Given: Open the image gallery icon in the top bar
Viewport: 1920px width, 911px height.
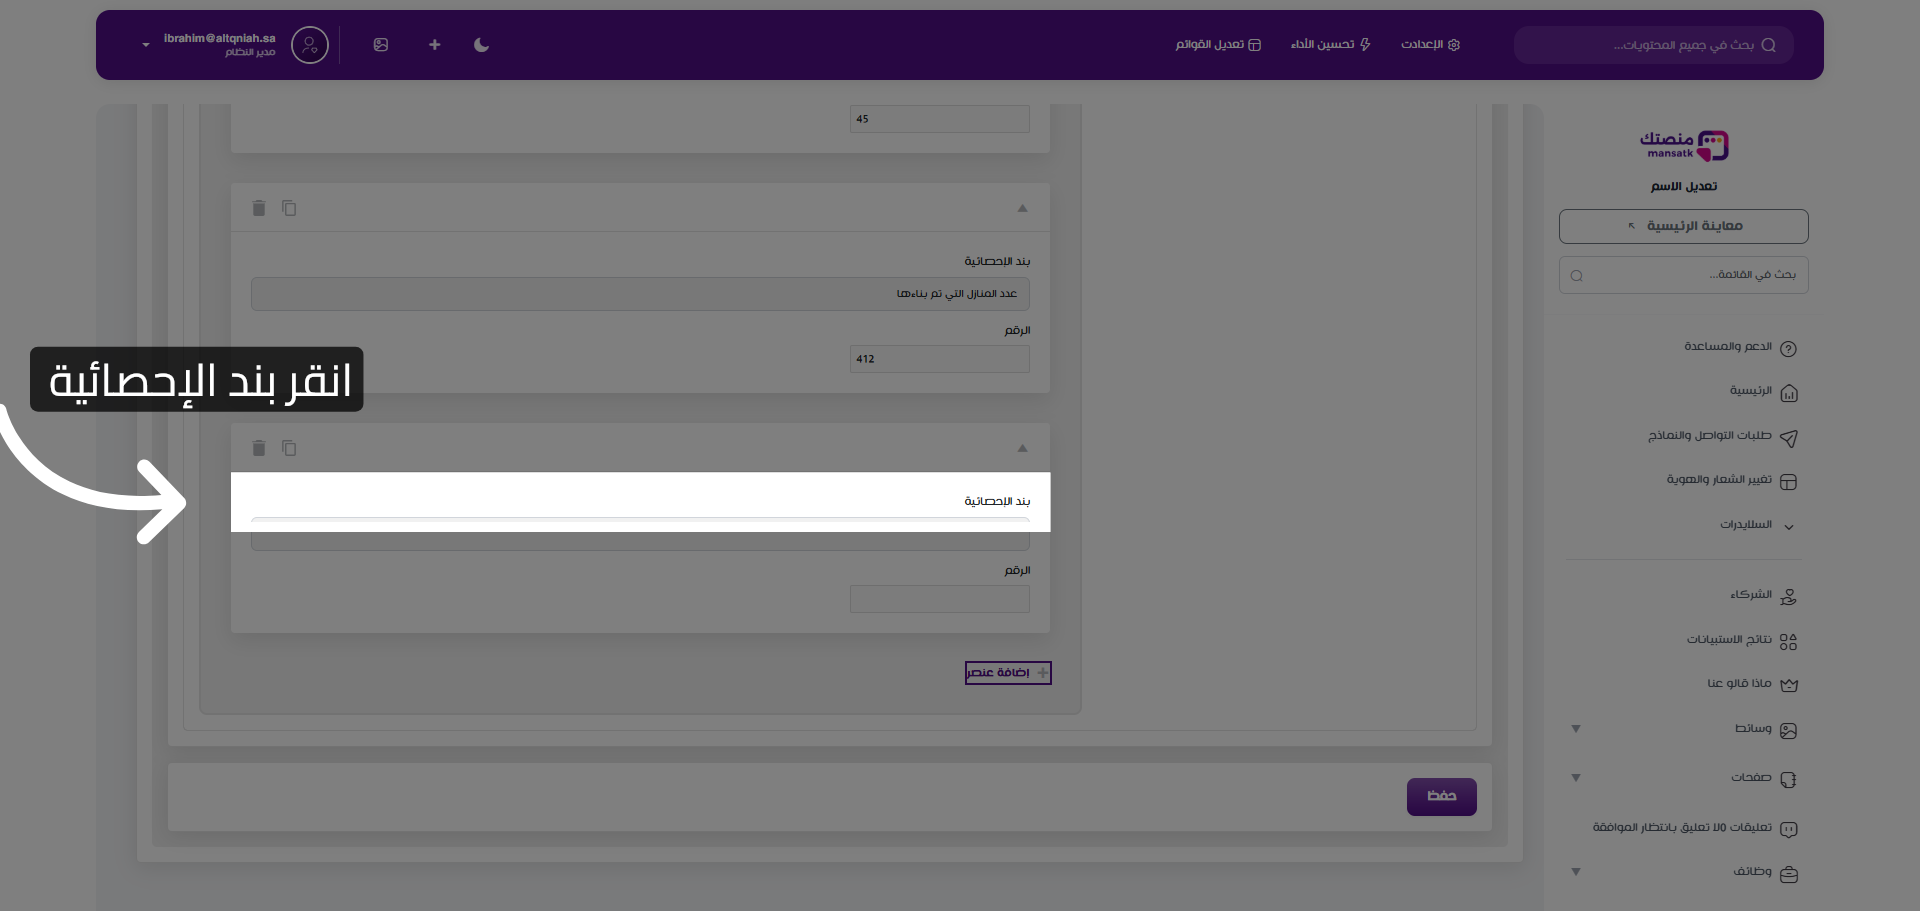Looking at the screenshot, I should [x=381, y=45].
